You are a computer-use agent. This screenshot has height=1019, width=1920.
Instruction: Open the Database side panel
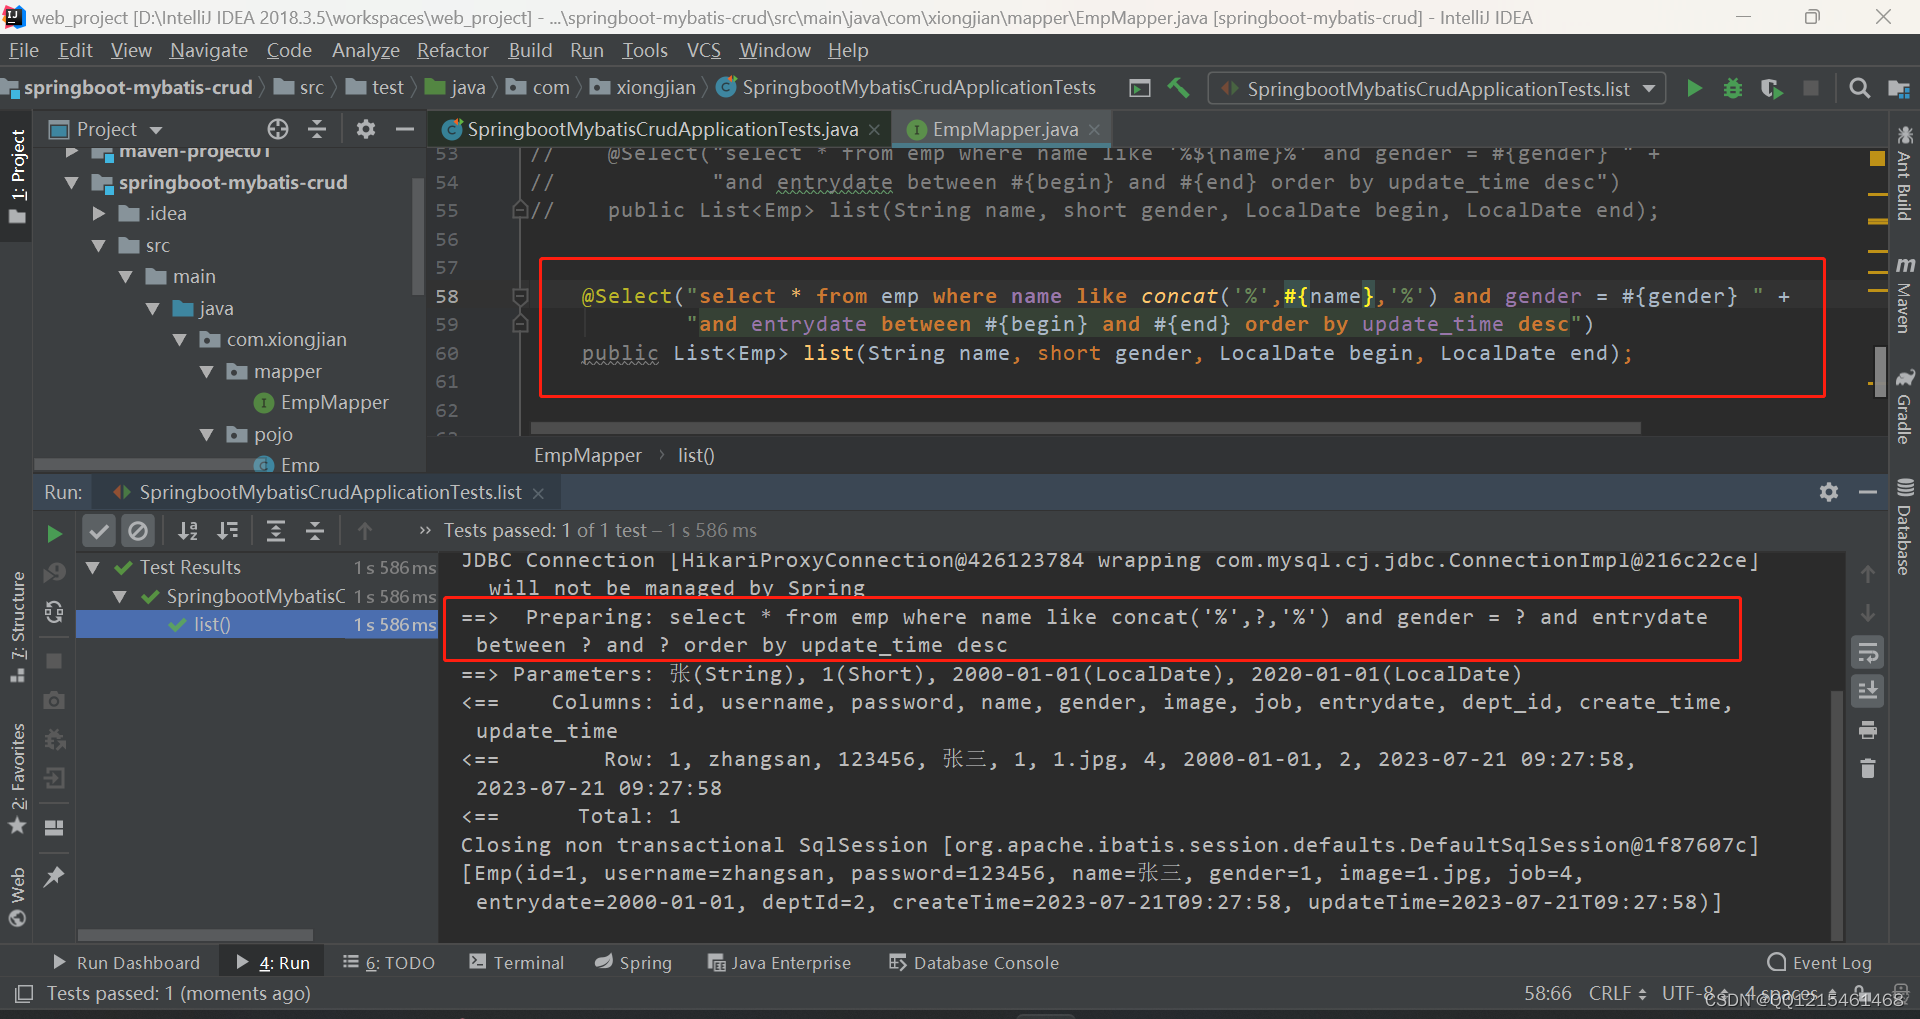1905,527
